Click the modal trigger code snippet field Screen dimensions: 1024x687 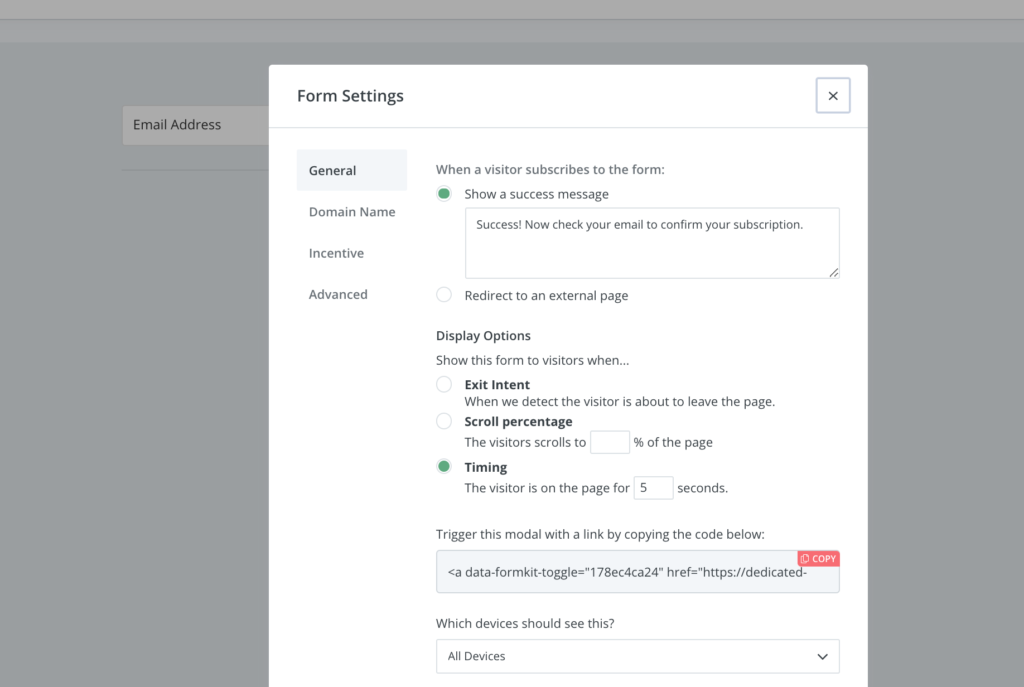620,574
